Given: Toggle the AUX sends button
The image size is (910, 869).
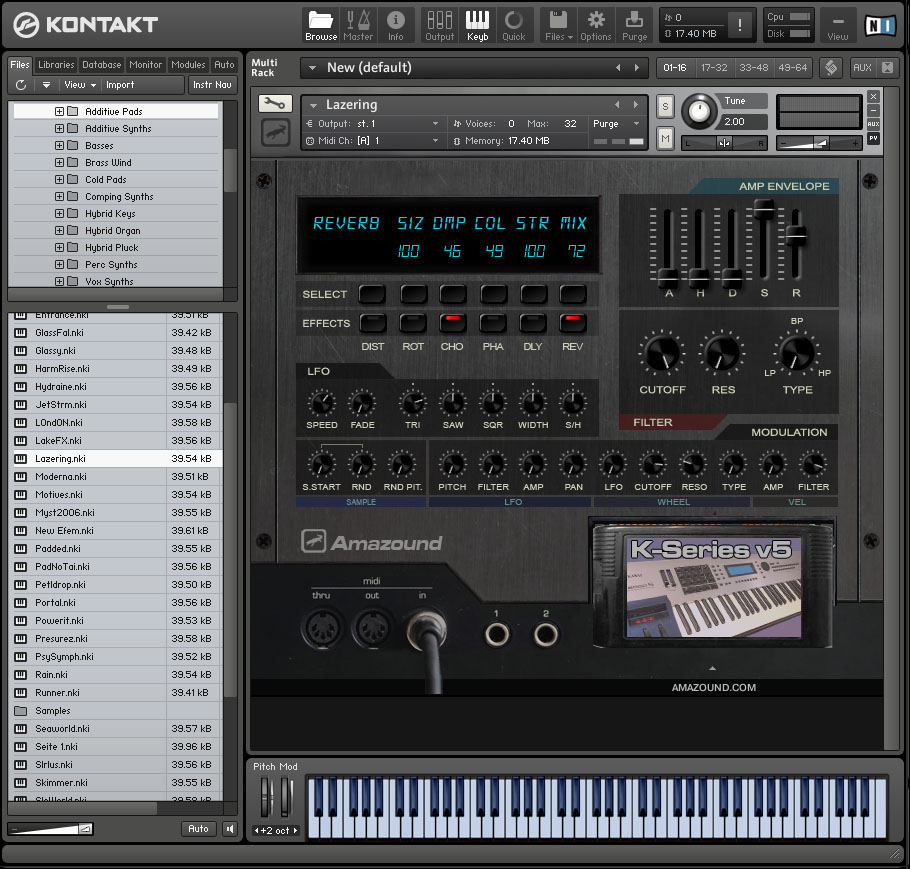Looking at the screenshot, I should (862, 67).
